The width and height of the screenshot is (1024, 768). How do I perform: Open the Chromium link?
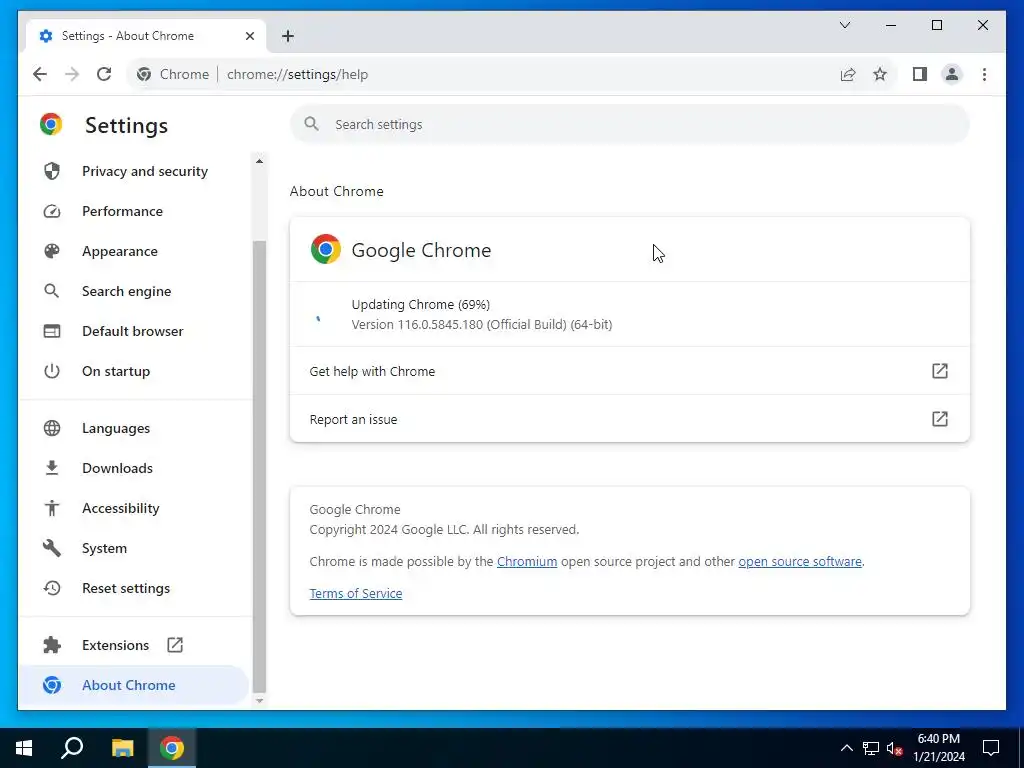coord(526,562)
